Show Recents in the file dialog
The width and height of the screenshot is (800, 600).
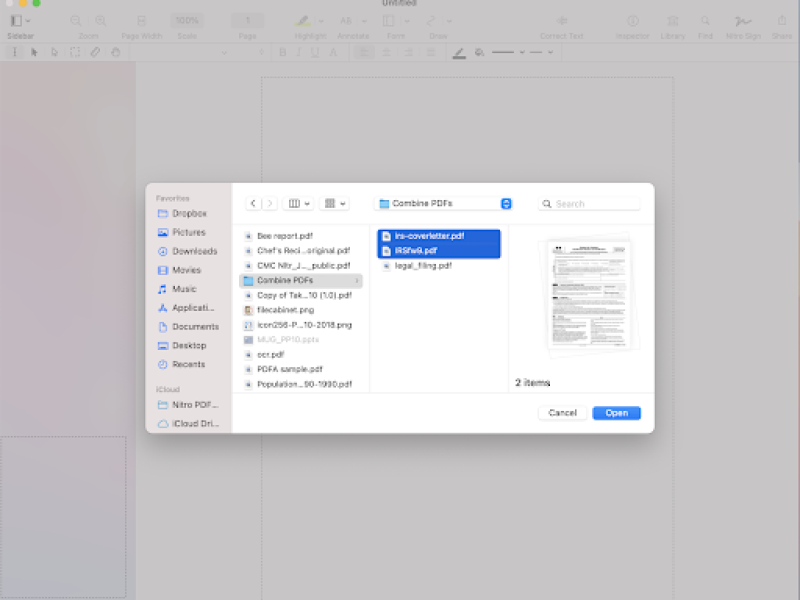(x=188, y=364)
